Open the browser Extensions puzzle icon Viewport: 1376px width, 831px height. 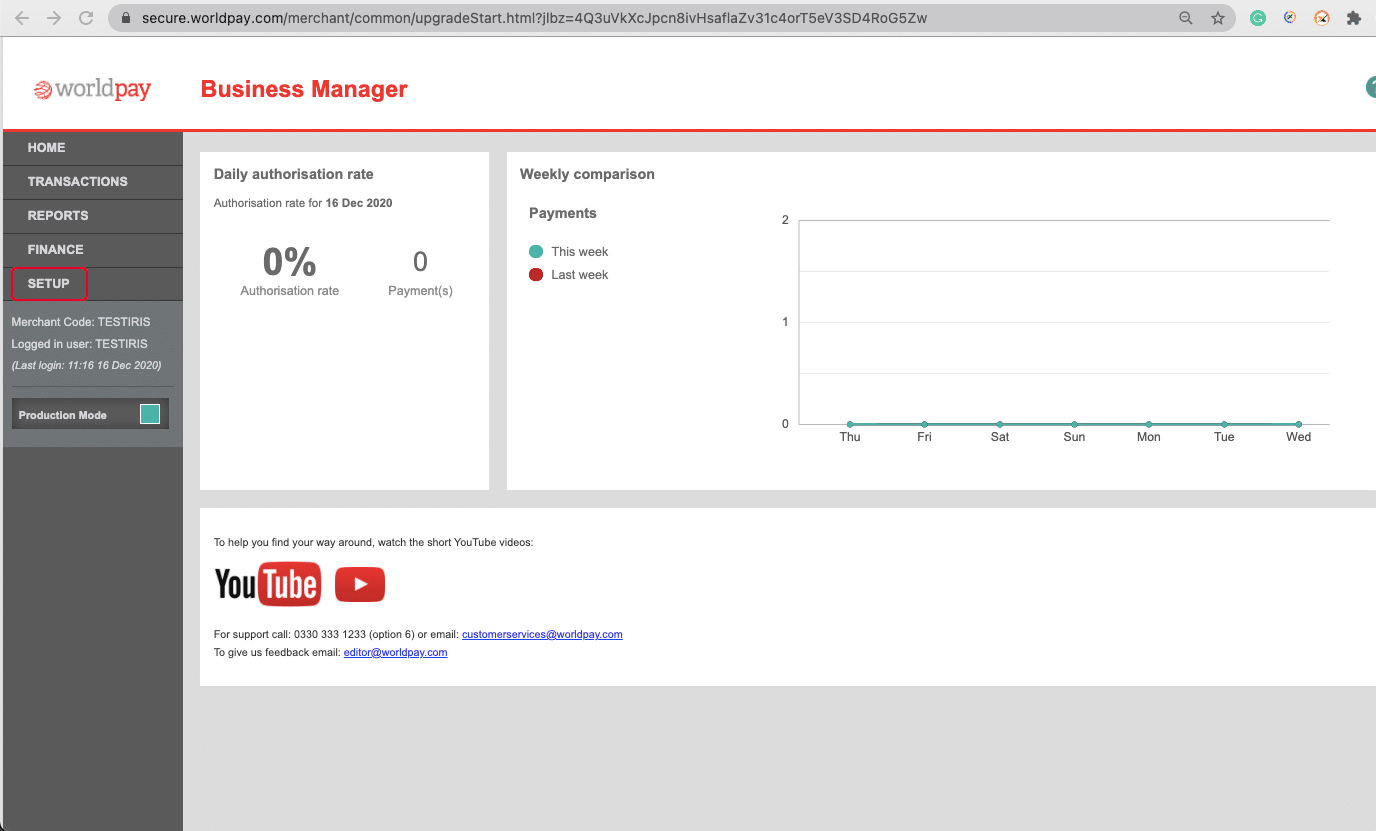click(x=1354, y=18)
